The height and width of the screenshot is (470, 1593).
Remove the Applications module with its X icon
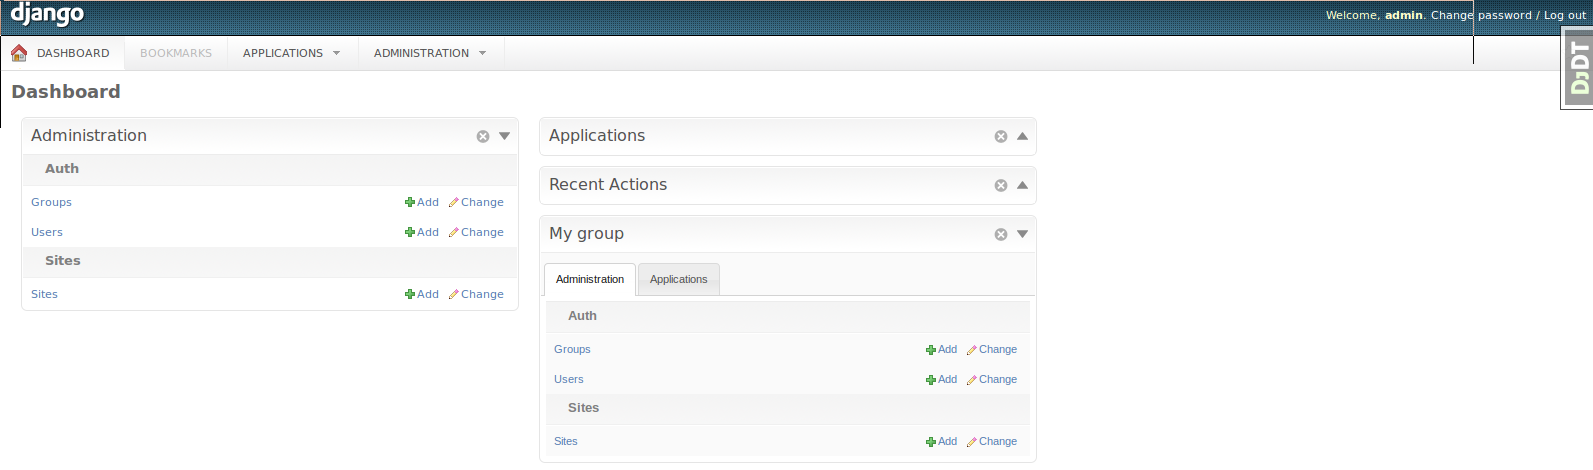[1001, 136]
